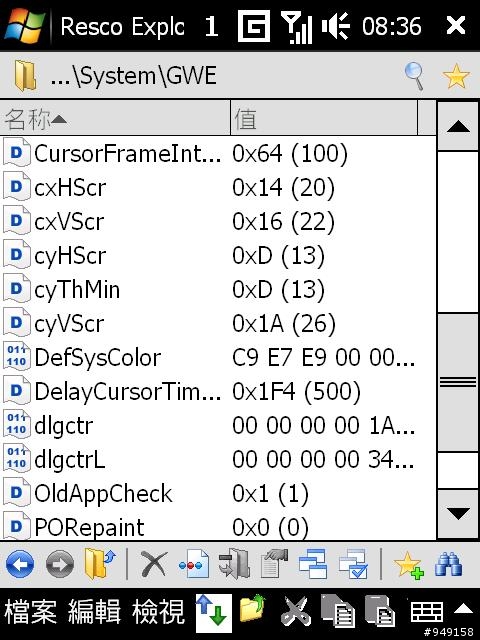Click the blue back arrow icon

point(20,564)
